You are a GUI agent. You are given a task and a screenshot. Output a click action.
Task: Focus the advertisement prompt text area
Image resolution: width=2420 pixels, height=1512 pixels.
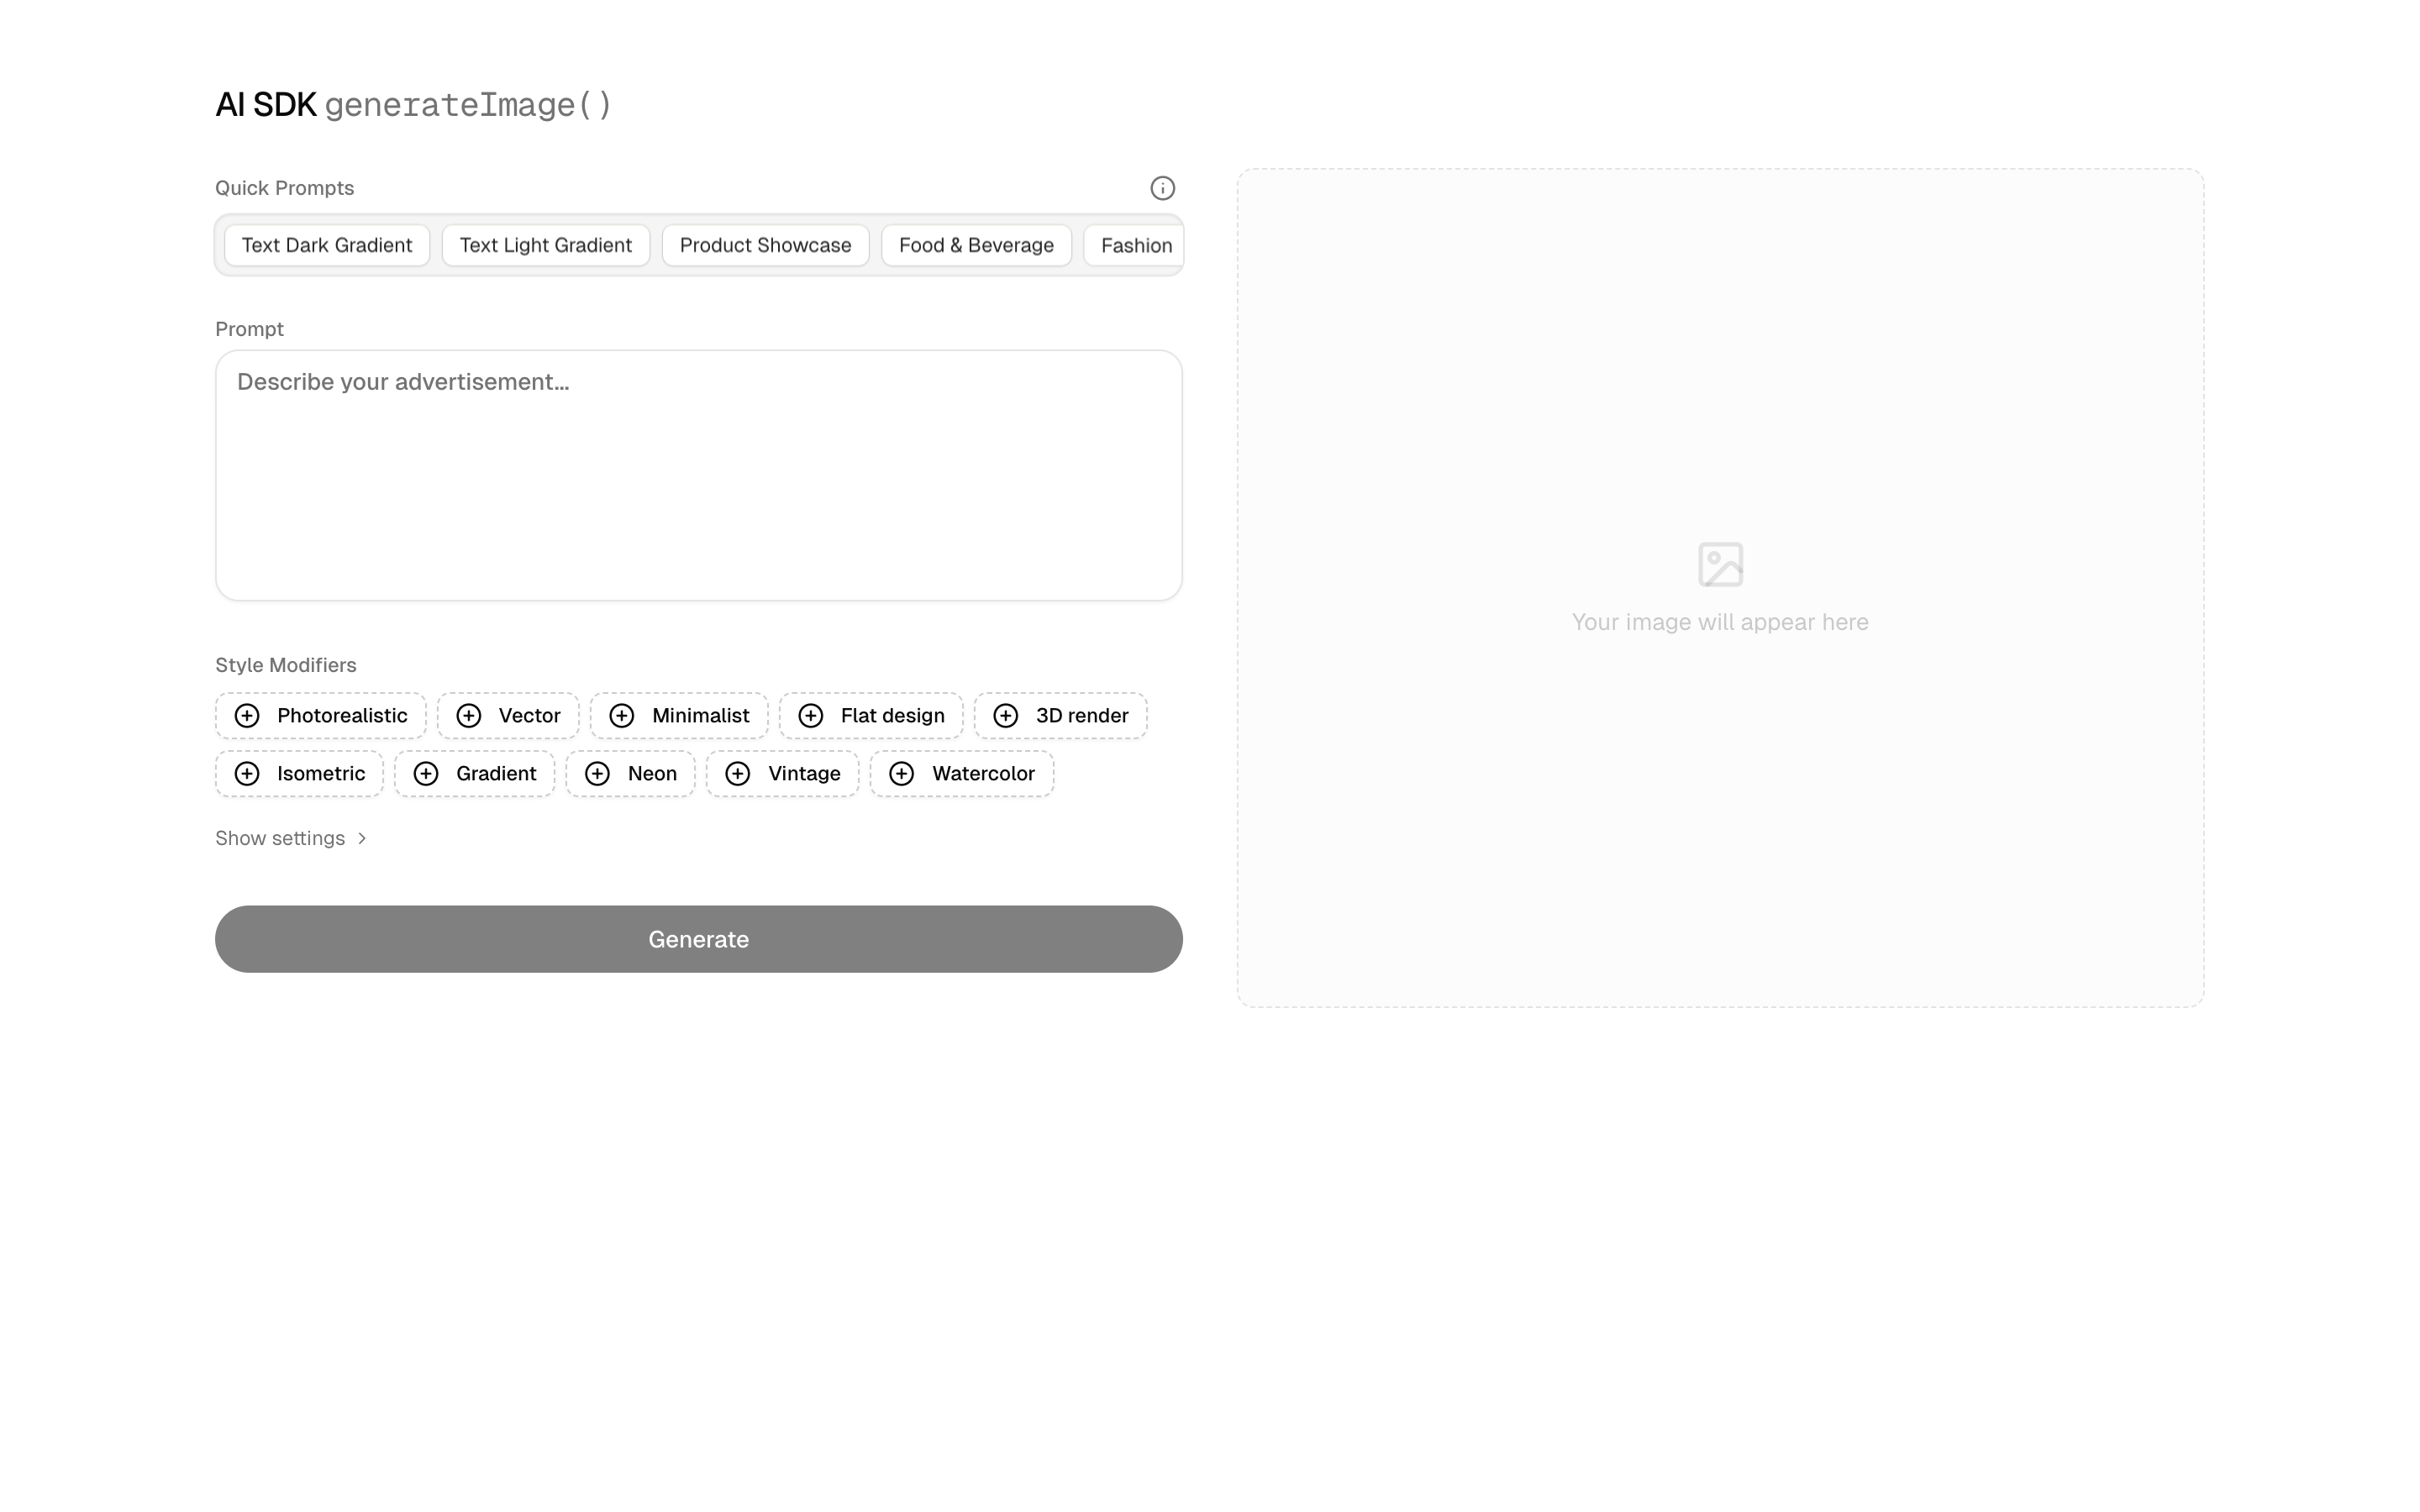click(699, 476)
